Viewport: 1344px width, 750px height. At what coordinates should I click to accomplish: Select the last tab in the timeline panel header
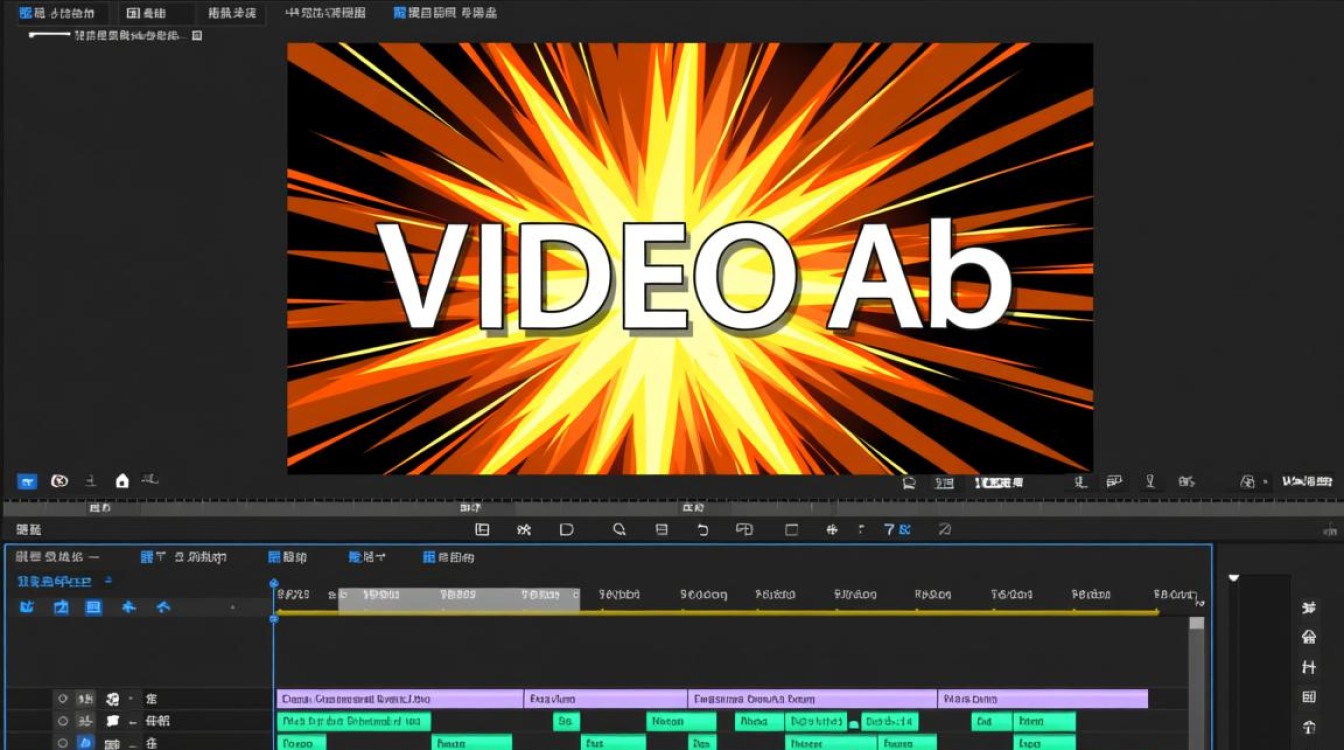pos(448,557)
